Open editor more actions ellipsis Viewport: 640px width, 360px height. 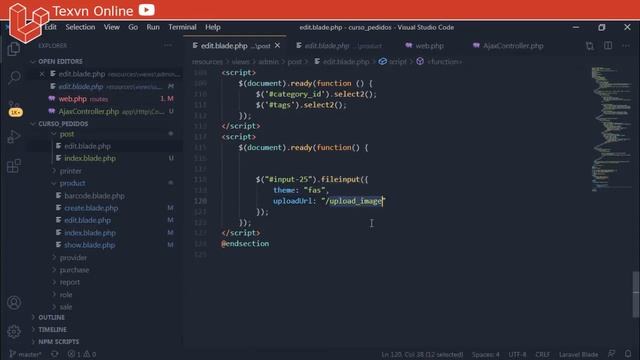click(x=626, y=46)
